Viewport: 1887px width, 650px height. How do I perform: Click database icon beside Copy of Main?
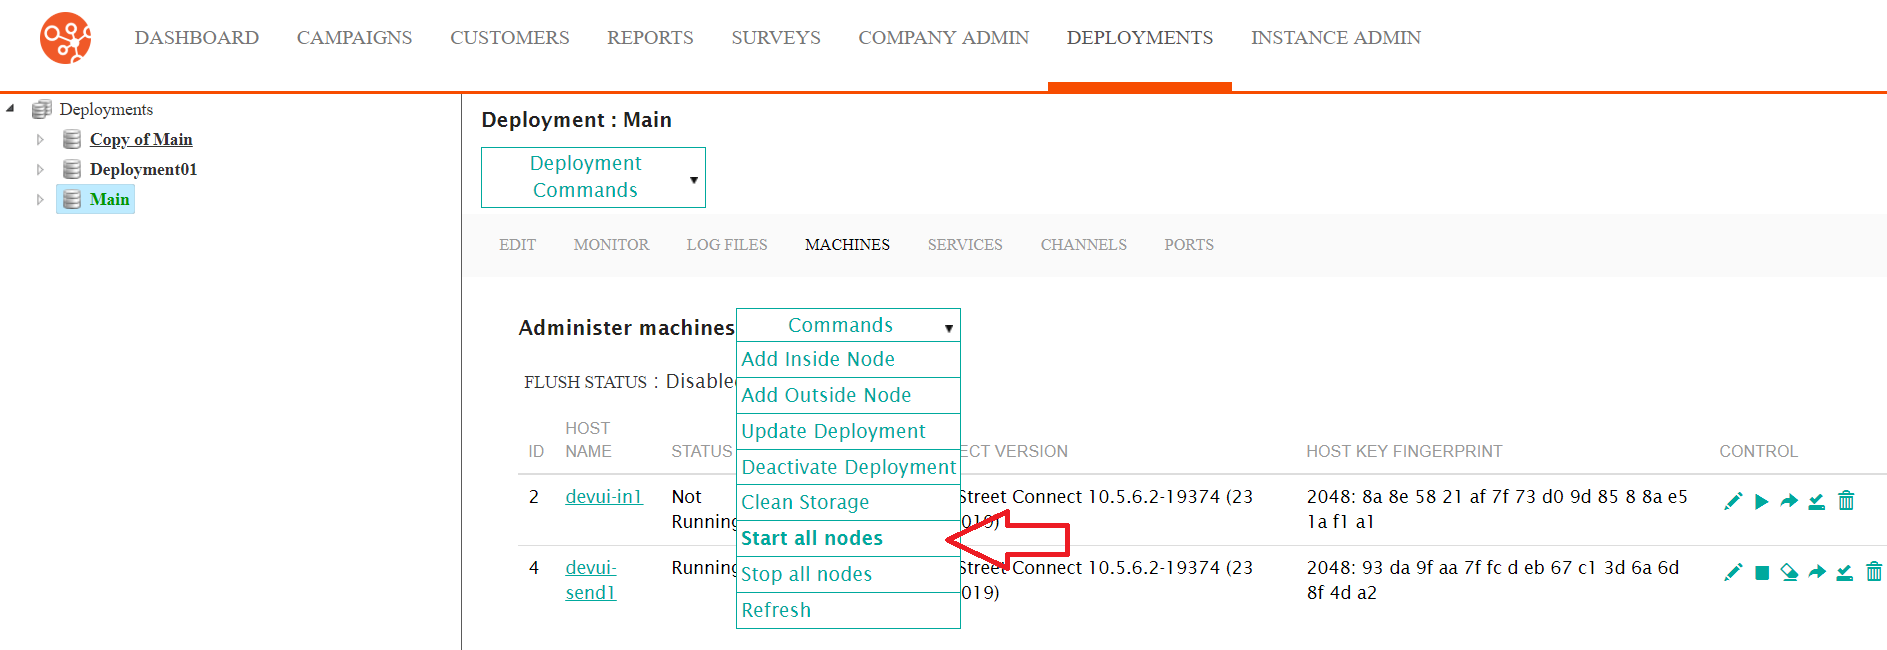(x=72, y=139)
